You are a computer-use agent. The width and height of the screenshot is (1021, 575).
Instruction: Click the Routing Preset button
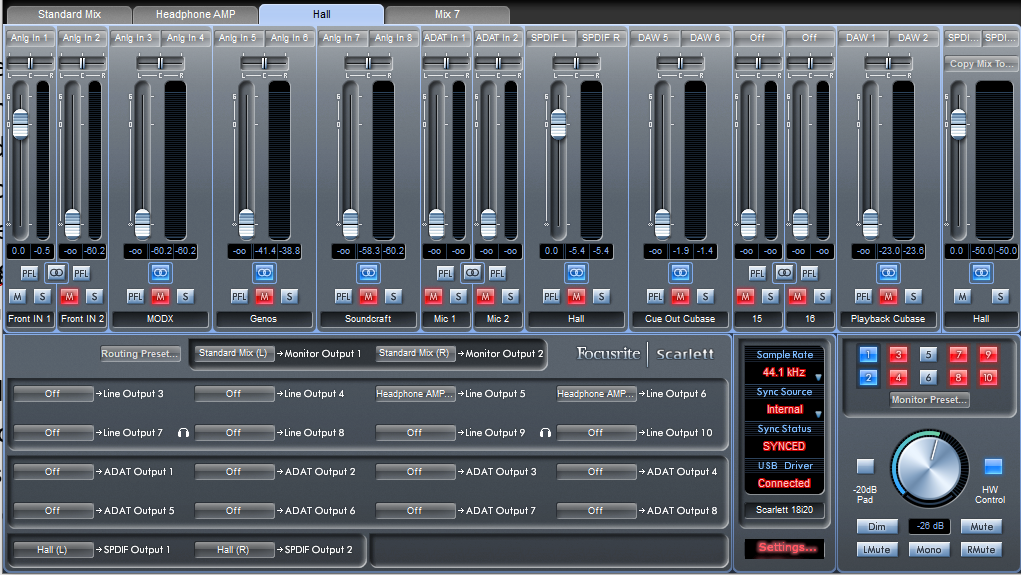point(140,354)
